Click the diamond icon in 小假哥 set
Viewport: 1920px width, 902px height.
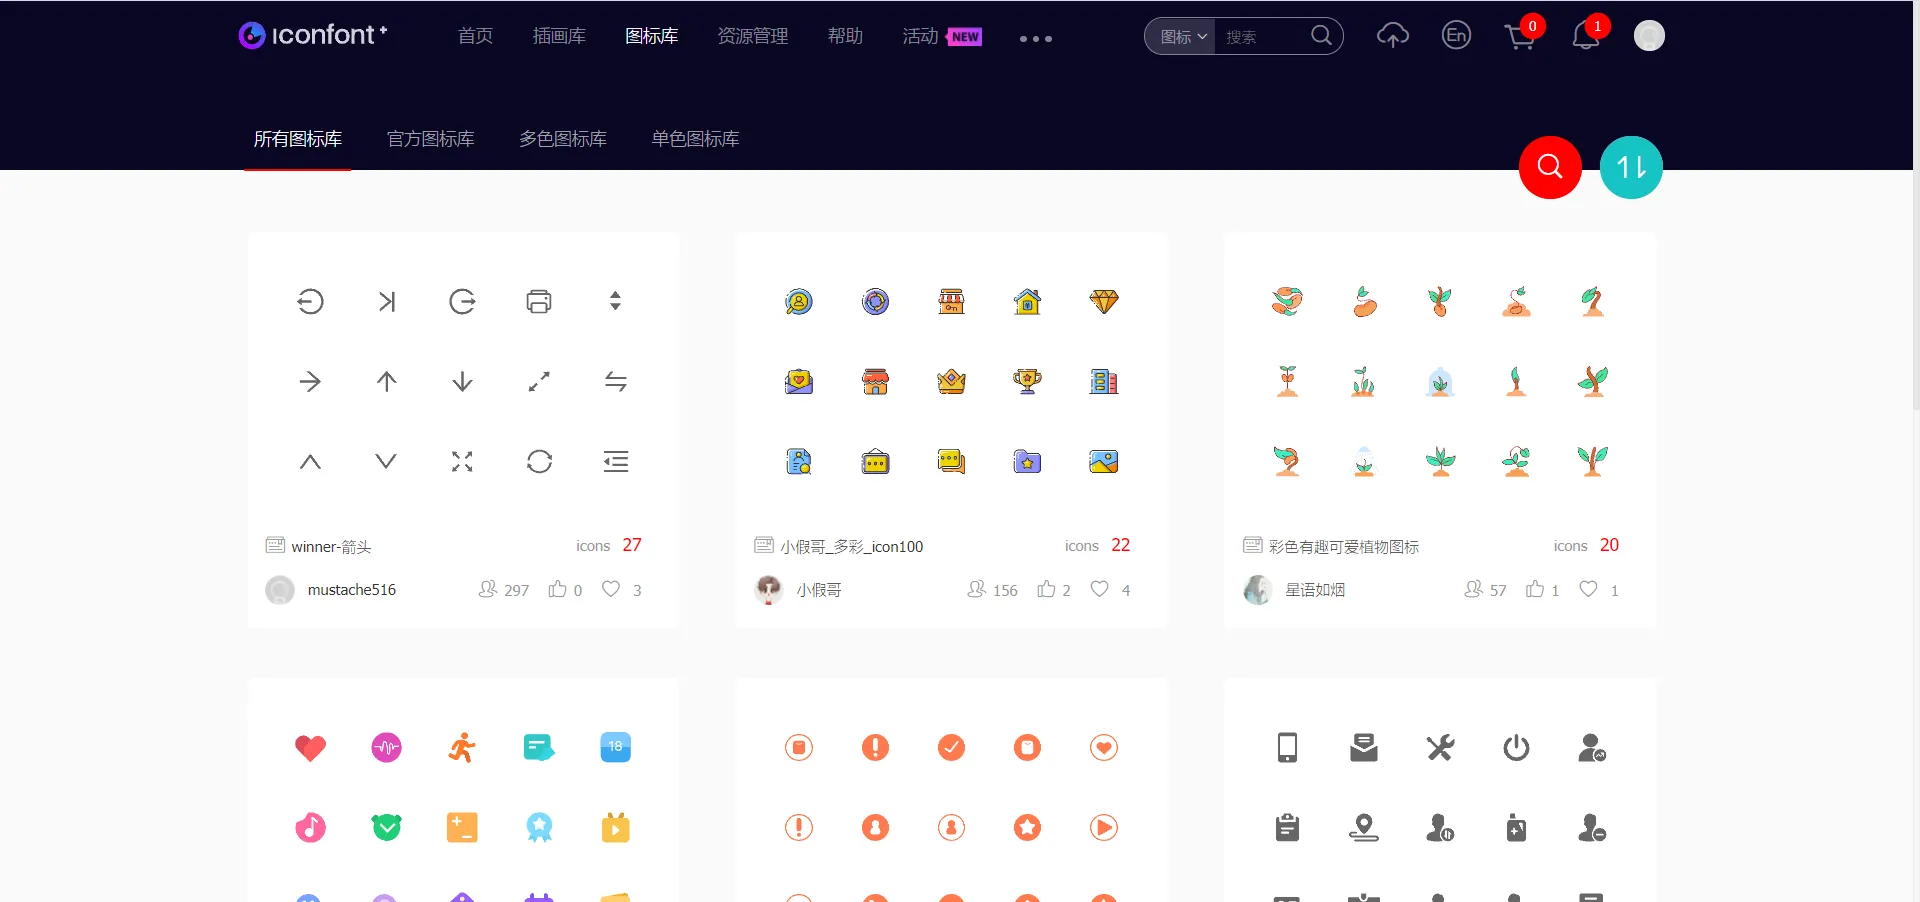(x=1104, y=301)
